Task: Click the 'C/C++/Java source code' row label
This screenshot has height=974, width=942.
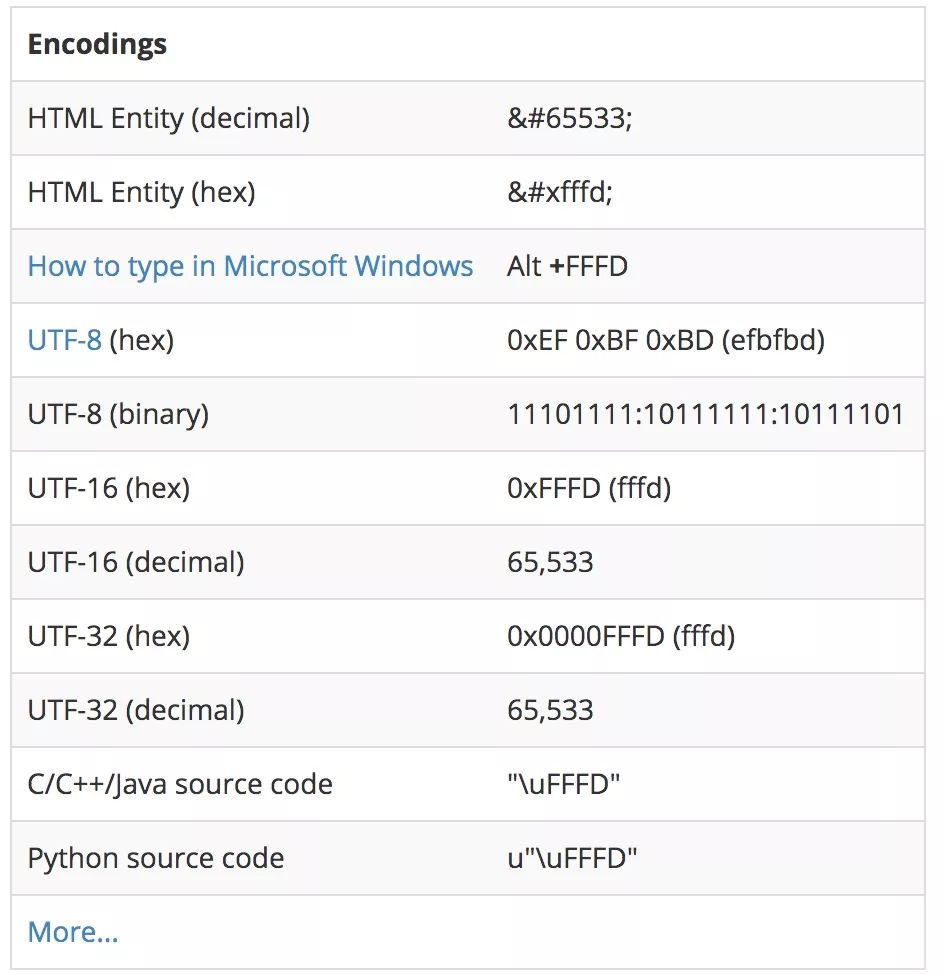Action: pos(180,784)
